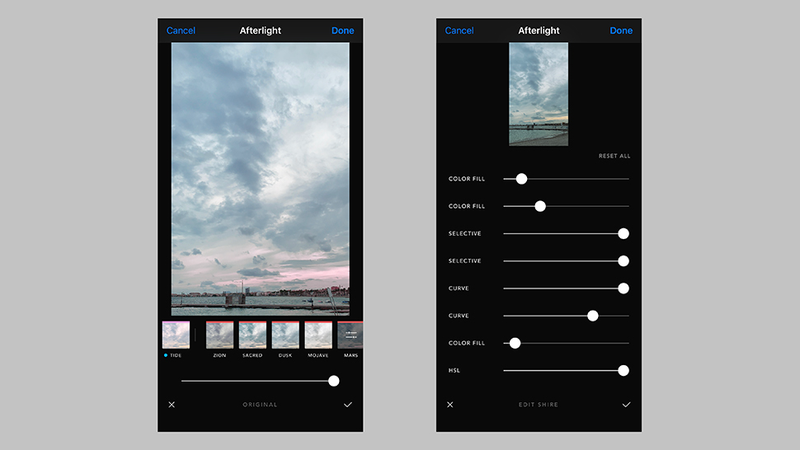Image resolution: width=800 pixels, height=450 pixels.
Task: Cancel in the left Afterlight screen
Action: click(x=181, y=31)
